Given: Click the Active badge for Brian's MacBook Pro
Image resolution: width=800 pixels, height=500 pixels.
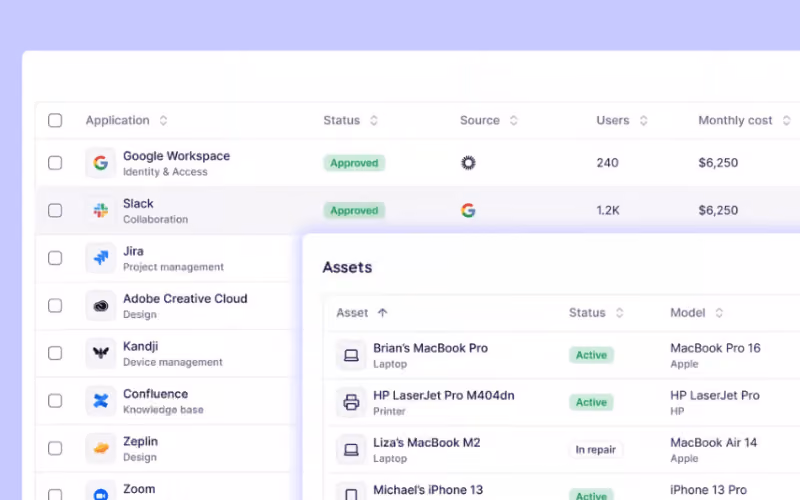Looking at the screenshot, I should pyautogui.click(x=591, y=355).
